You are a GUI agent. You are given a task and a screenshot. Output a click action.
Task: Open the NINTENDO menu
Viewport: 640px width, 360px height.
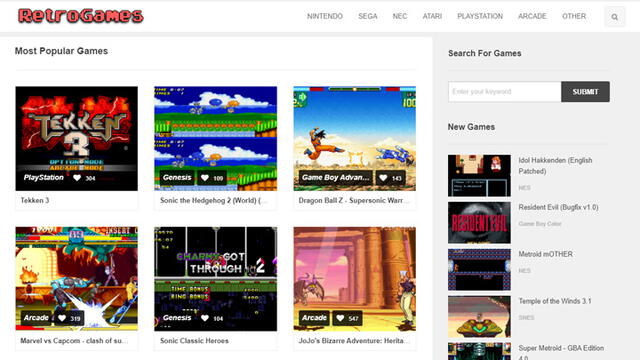325,16
